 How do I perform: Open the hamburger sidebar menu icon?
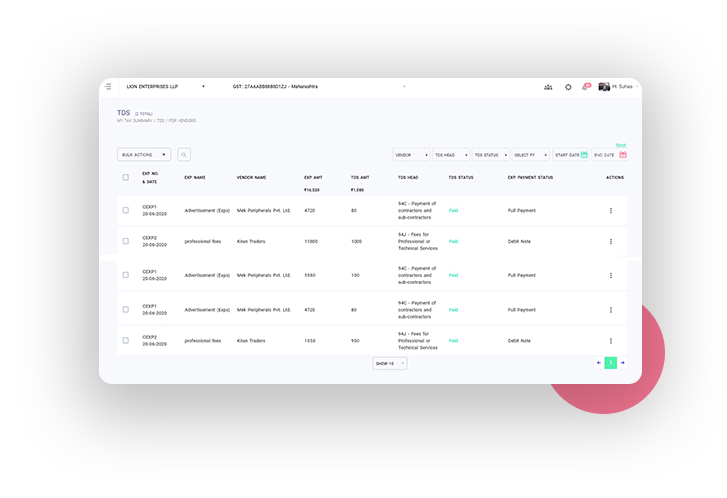tap(108, 87)
